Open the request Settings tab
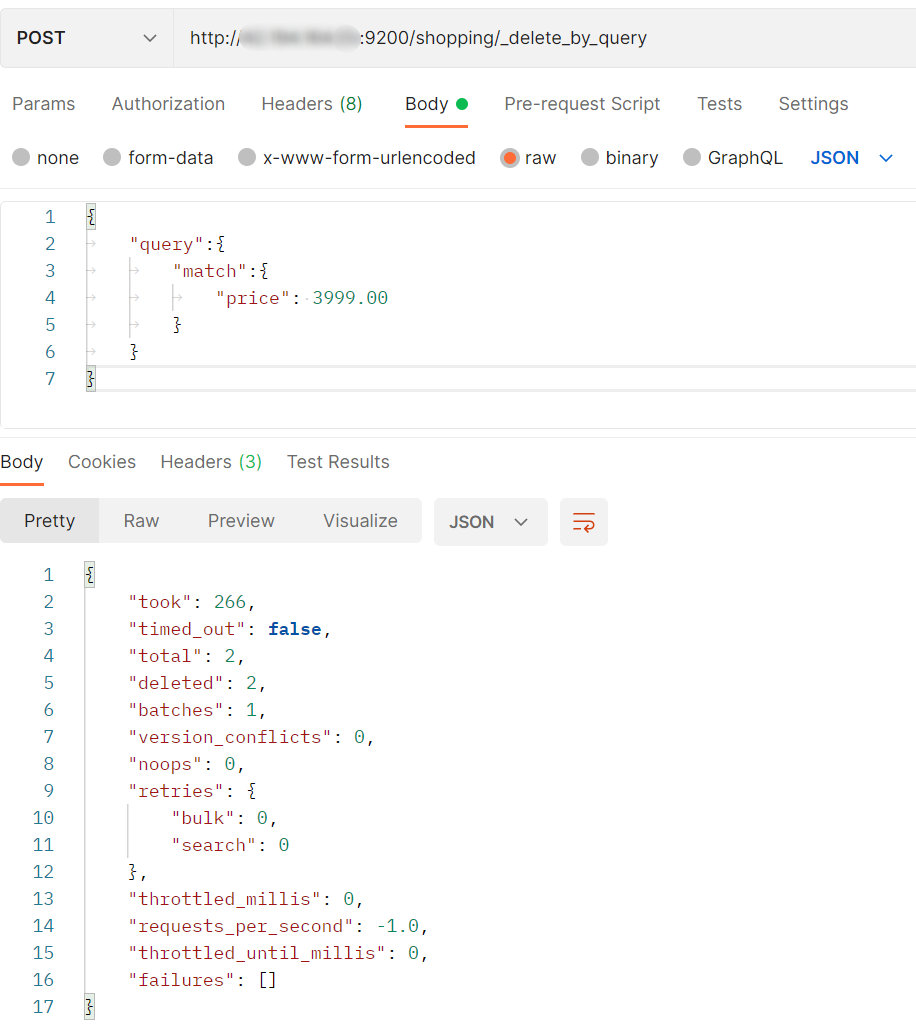Viewport: 916px width, 1034px height. pos(813,104)
